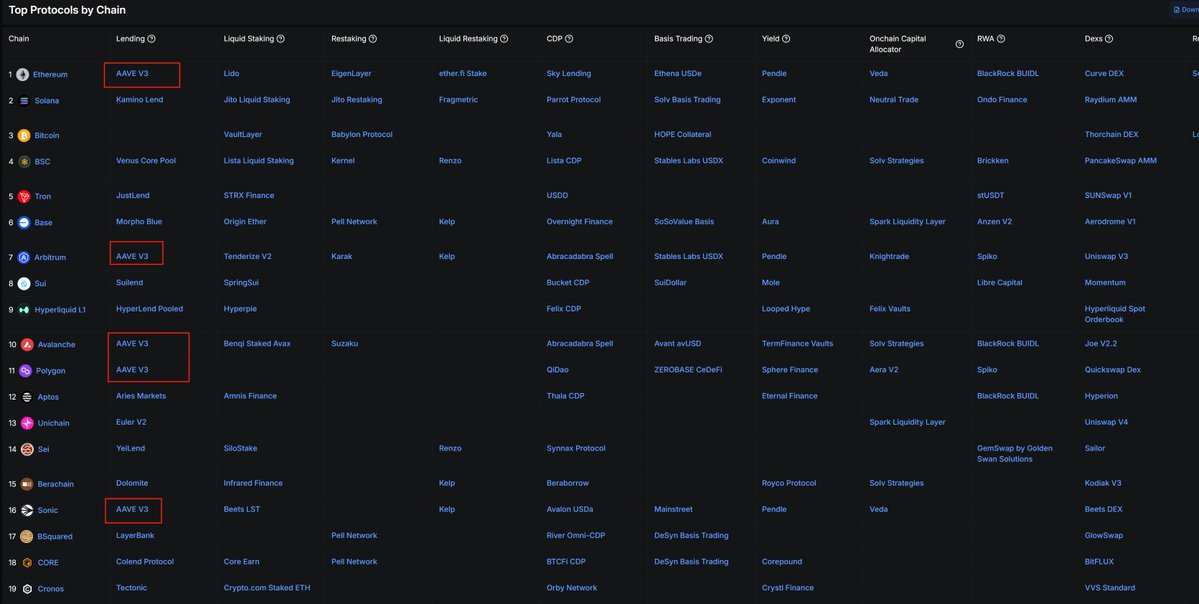Click the Sei chain logo icon
Screen dimensions: 1199x604
pyautogui.click(x=27, y=450)
